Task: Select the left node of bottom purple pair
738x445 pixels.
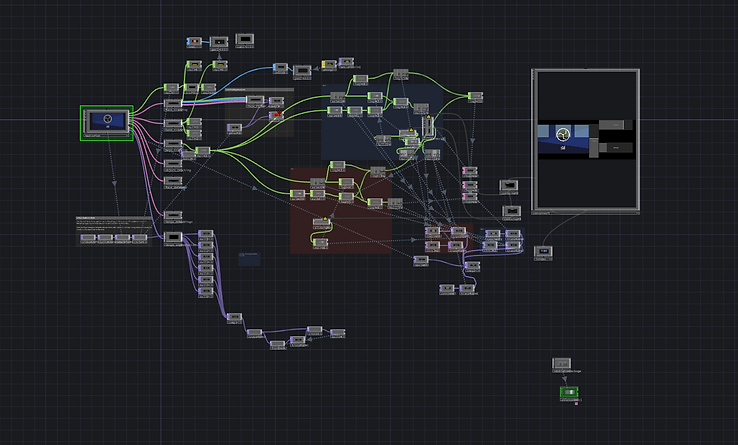Action: pos(447,289)
